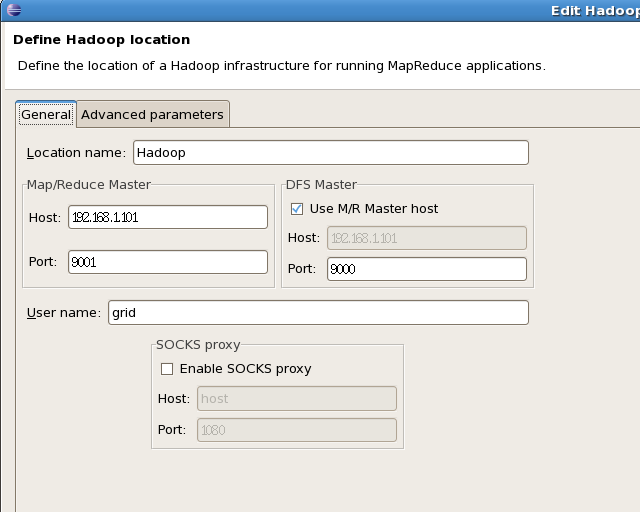The width and height of the screenshot is (640, 512).
Task: Enable the SOCKS proxy checkbox
Action: [167, 369]
